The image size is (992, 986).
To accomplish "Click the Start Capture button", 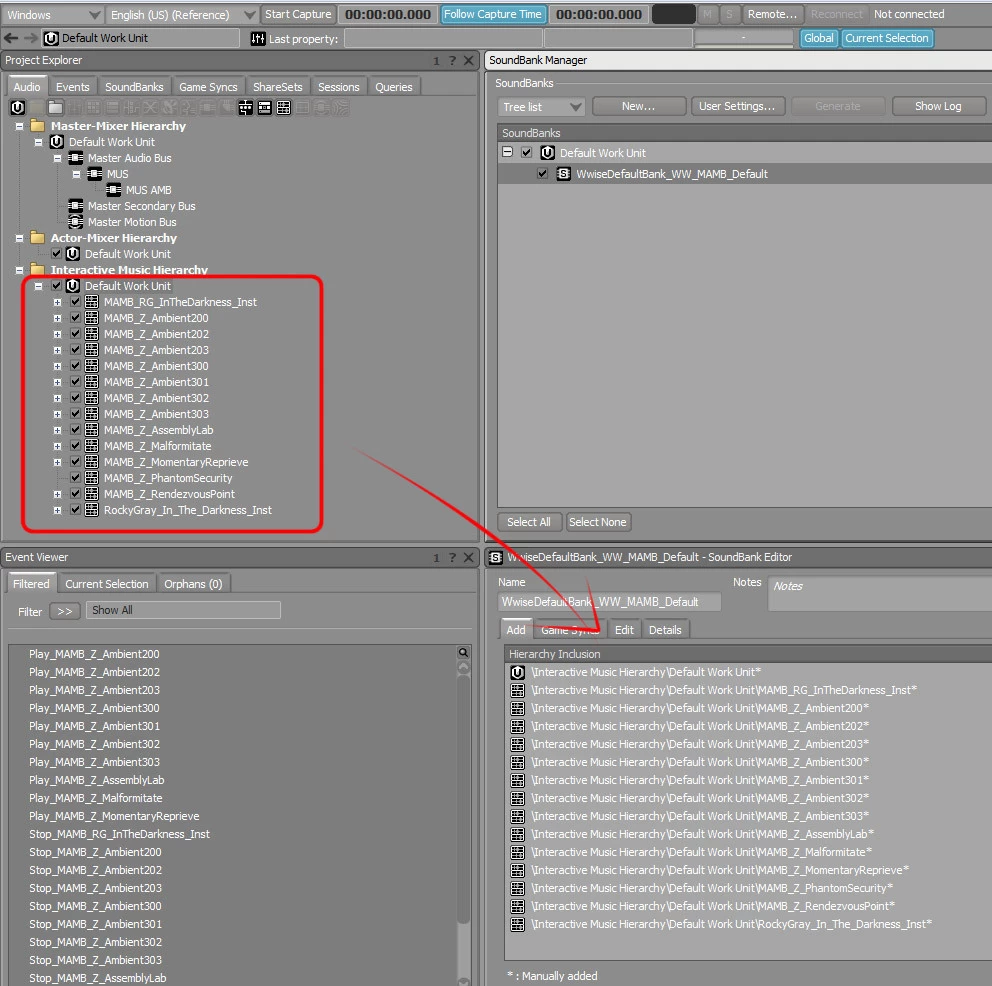I will pos(298,15).
